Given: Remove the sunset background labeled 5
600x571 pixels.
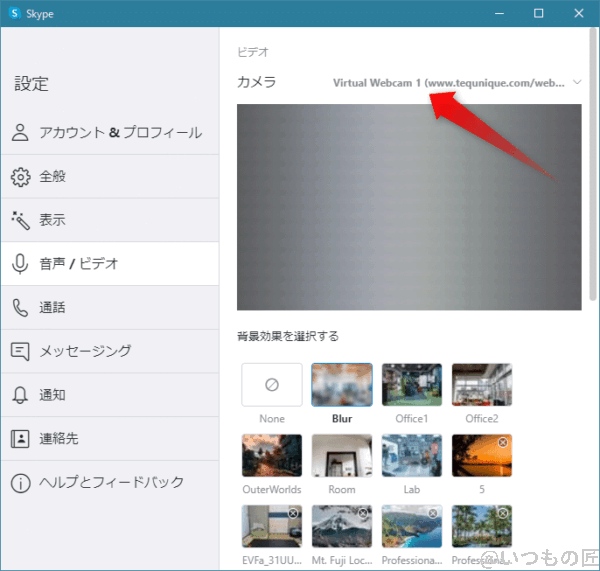Looking at the screenshot, I should pos(503,442).
